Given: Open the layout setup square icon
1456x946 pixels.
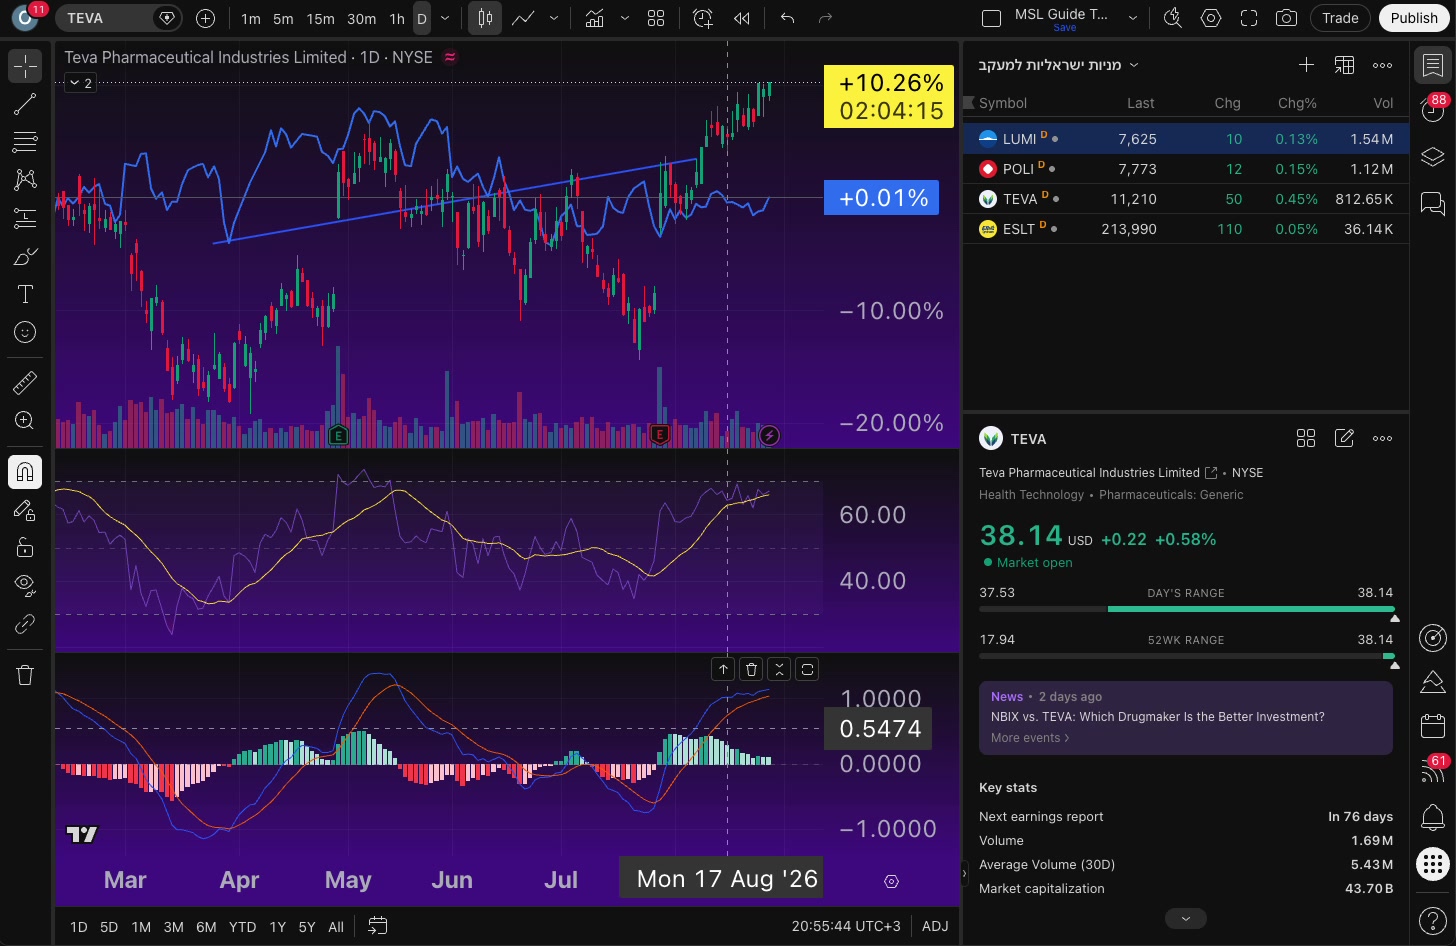Looking at the screenshot, I should pyautogui.click(x=991, y=18).
